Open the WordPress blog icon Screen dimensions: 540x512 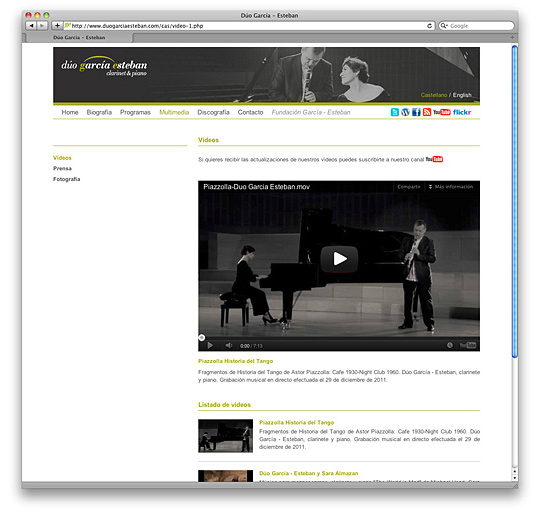405,112
